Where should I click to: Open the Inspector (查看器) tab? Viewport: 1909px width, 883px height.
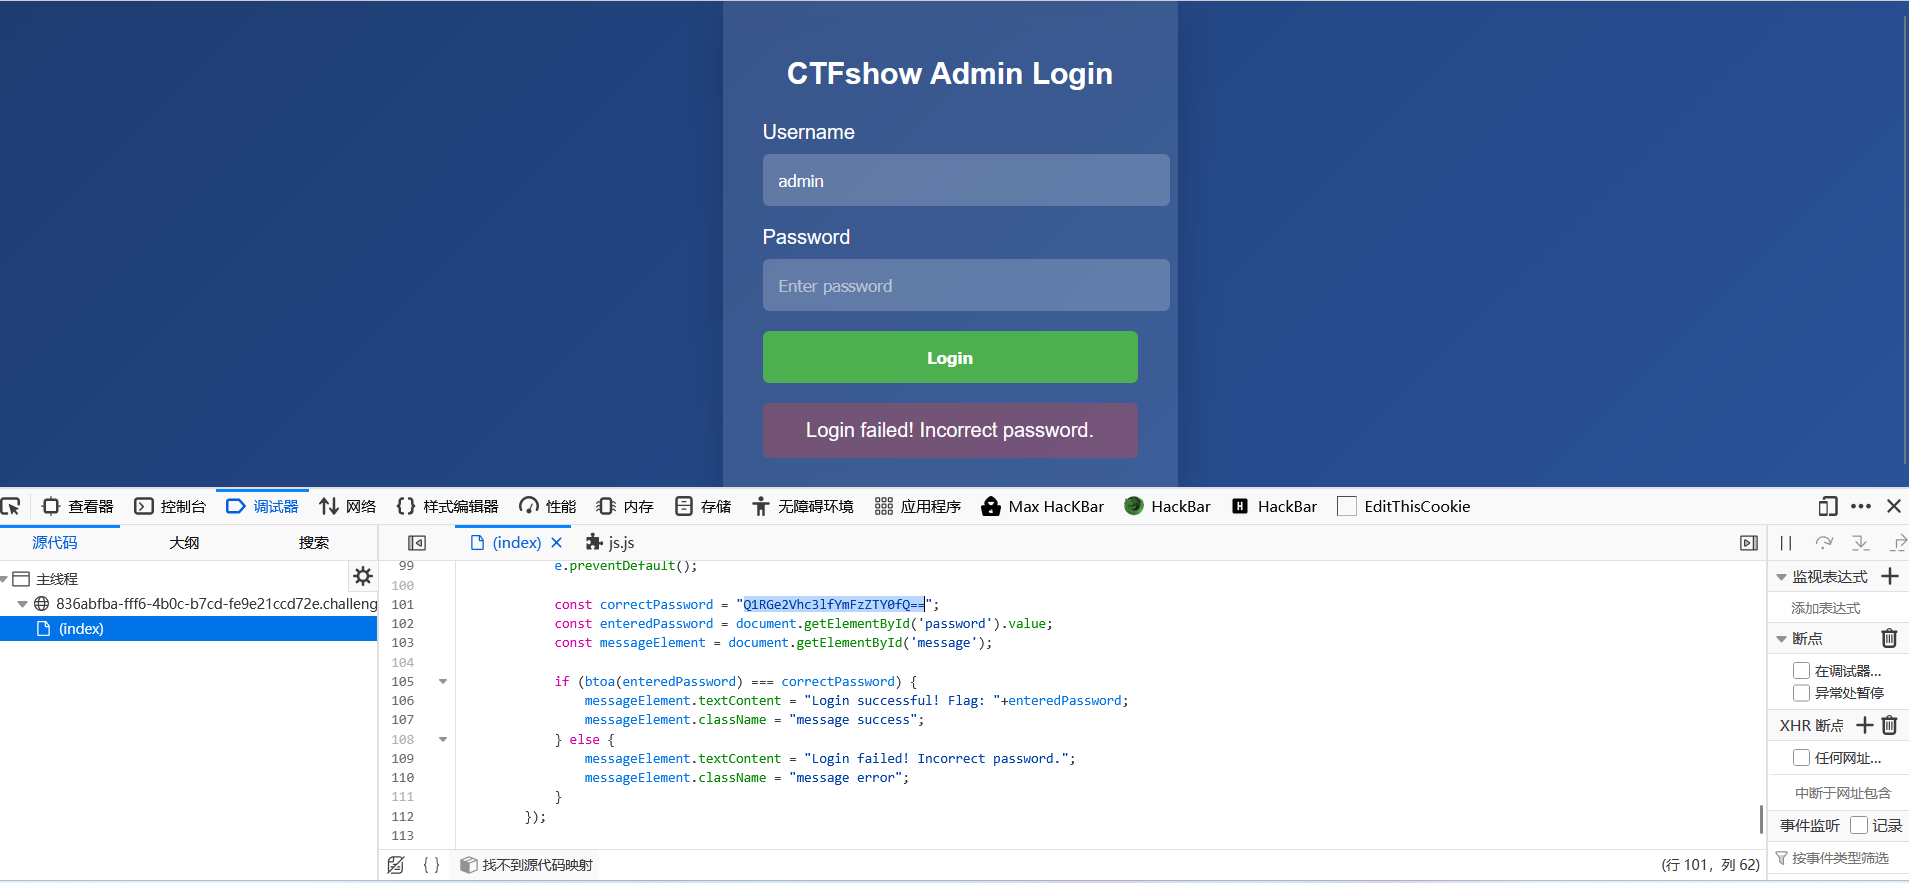click(x=78, y=506)
